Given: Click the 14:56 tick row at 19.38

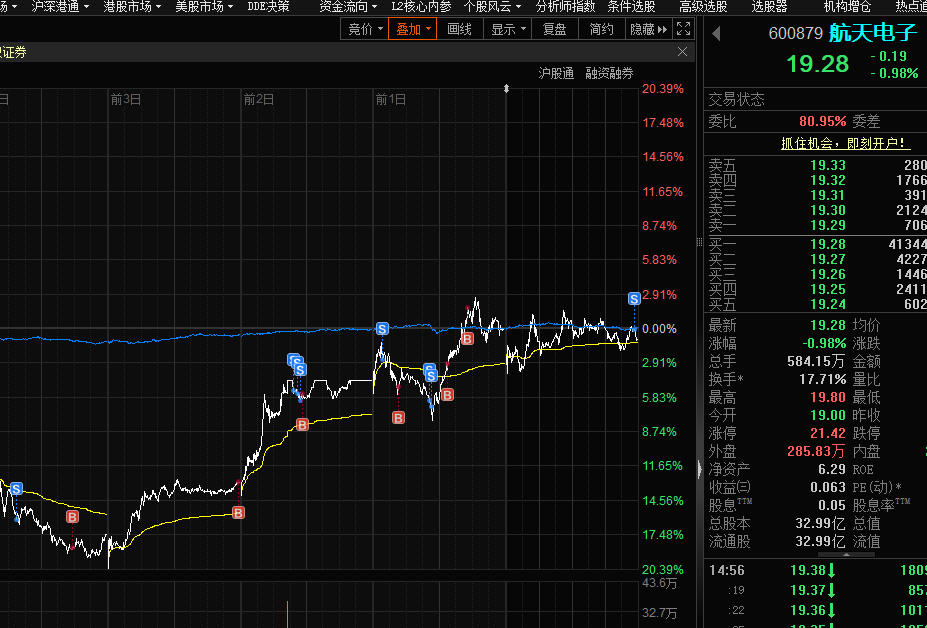Looking at the screenshot, I should 817,570.
